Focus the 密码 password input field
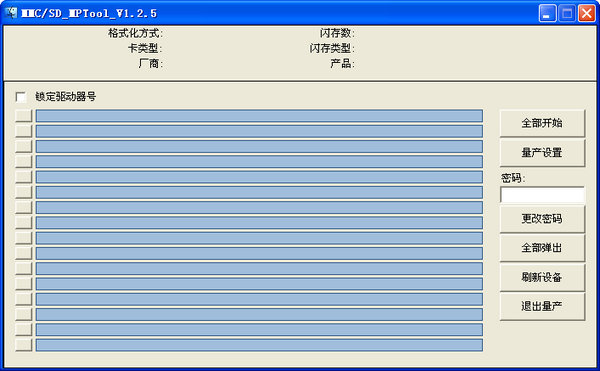 [x=542, y=195]
